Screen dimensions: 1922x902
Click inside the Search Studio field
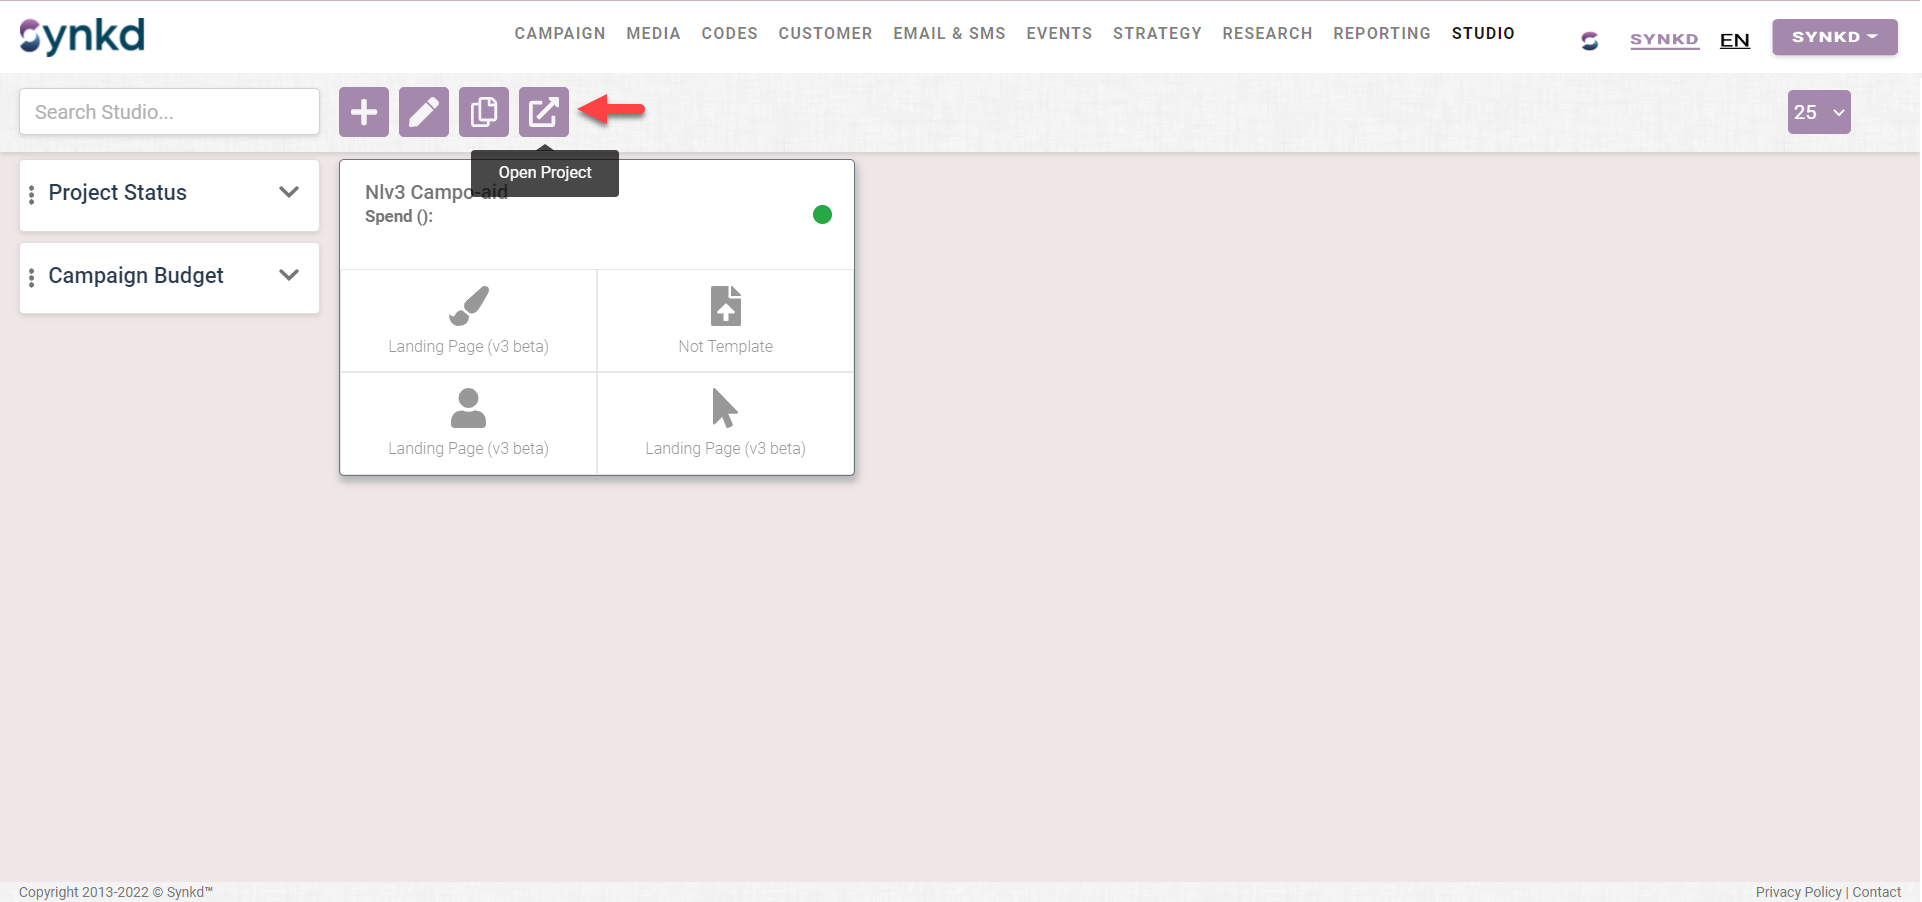[168, 111]
